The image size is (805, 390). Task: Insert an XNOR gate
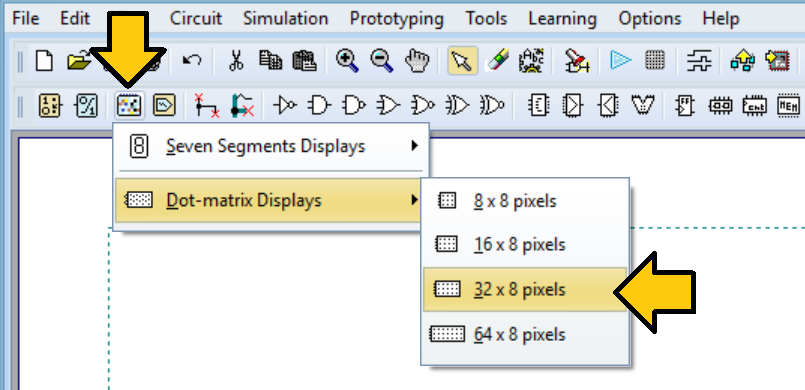[x=492, y=106]
